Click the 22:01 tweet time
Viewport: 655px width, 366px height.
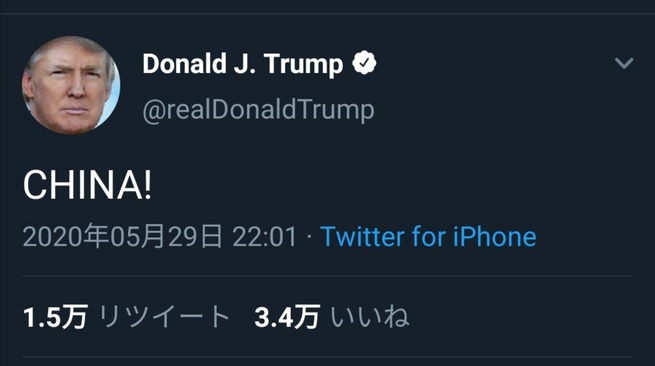point(264,236)
